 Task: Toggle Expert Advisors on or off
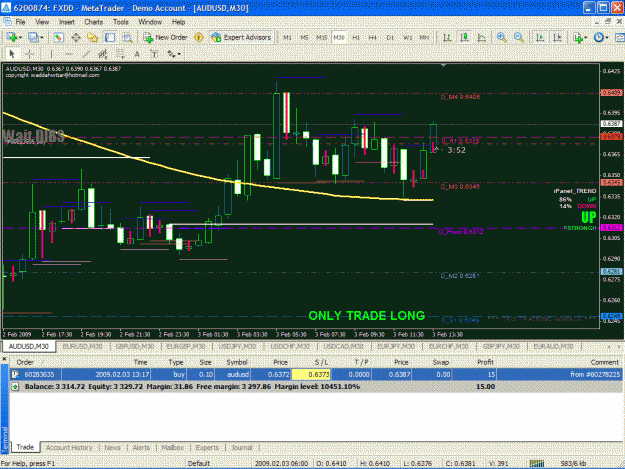(x=242, y=37)
